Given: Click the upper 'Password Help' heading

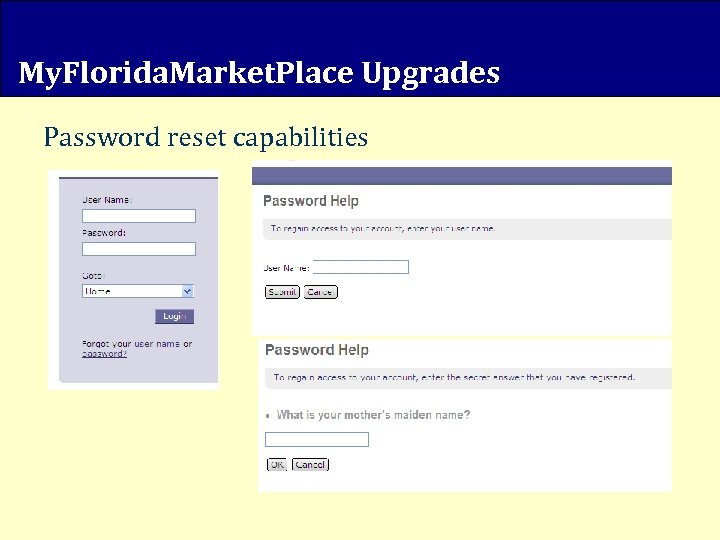Looking at the screenshot, I should 311,201.
